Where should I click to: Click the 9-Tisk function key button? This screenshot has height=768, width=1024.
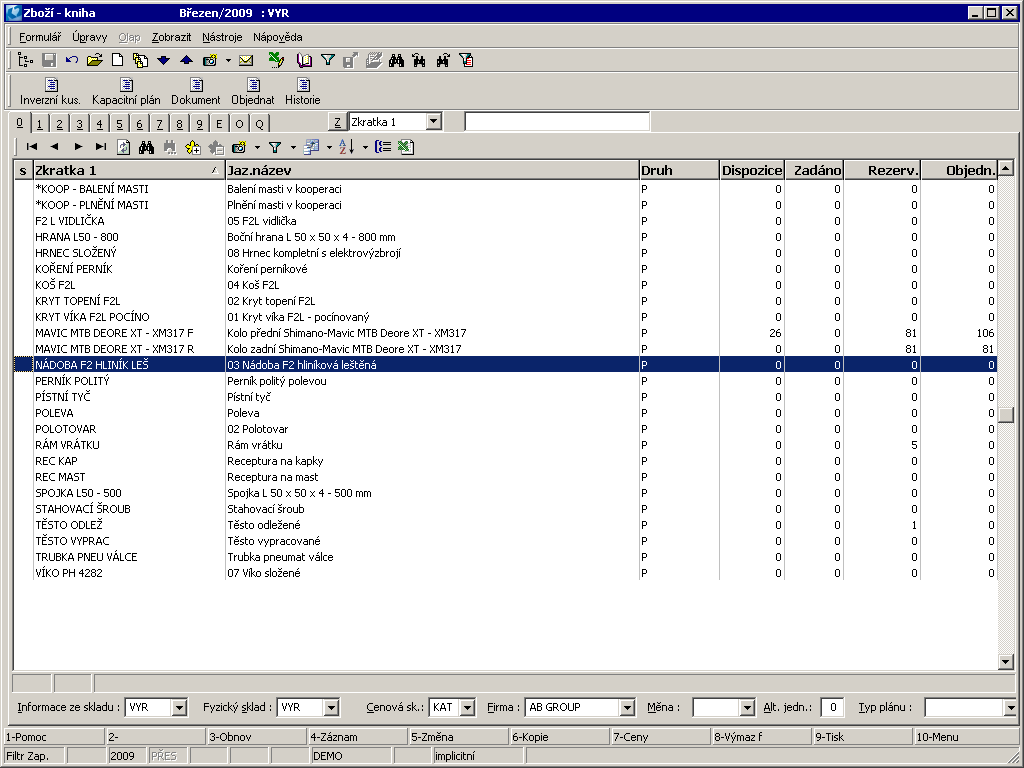(862, 737)
